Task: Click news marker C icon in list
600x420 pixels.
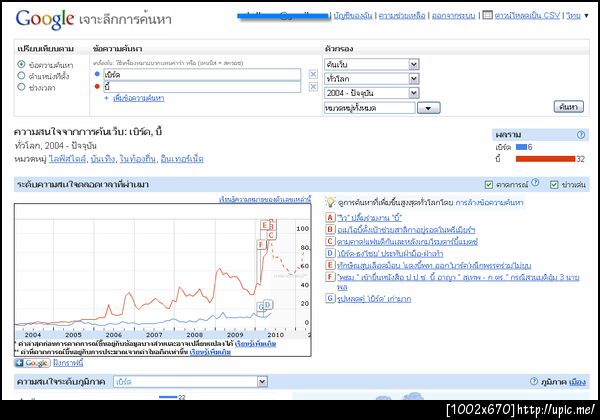Action: point(330,241)
